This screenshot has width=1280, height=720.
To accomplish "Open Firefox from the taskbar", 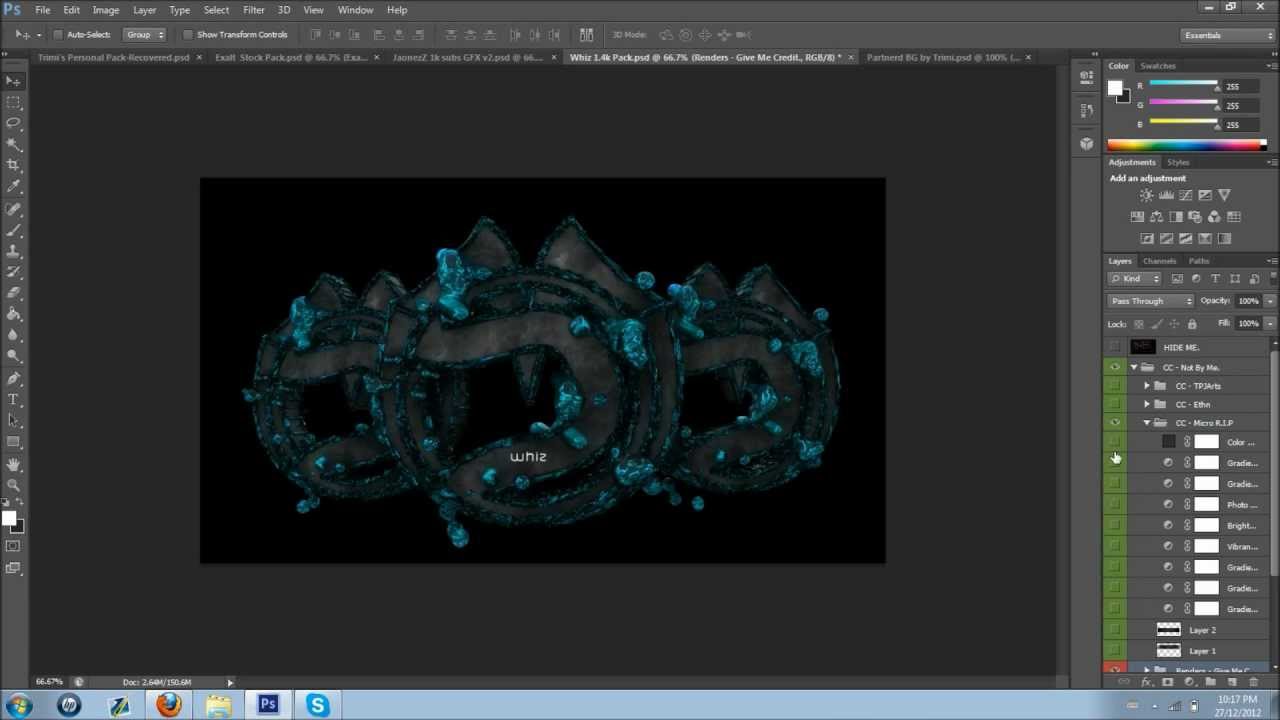I will [x=168, y=706].
